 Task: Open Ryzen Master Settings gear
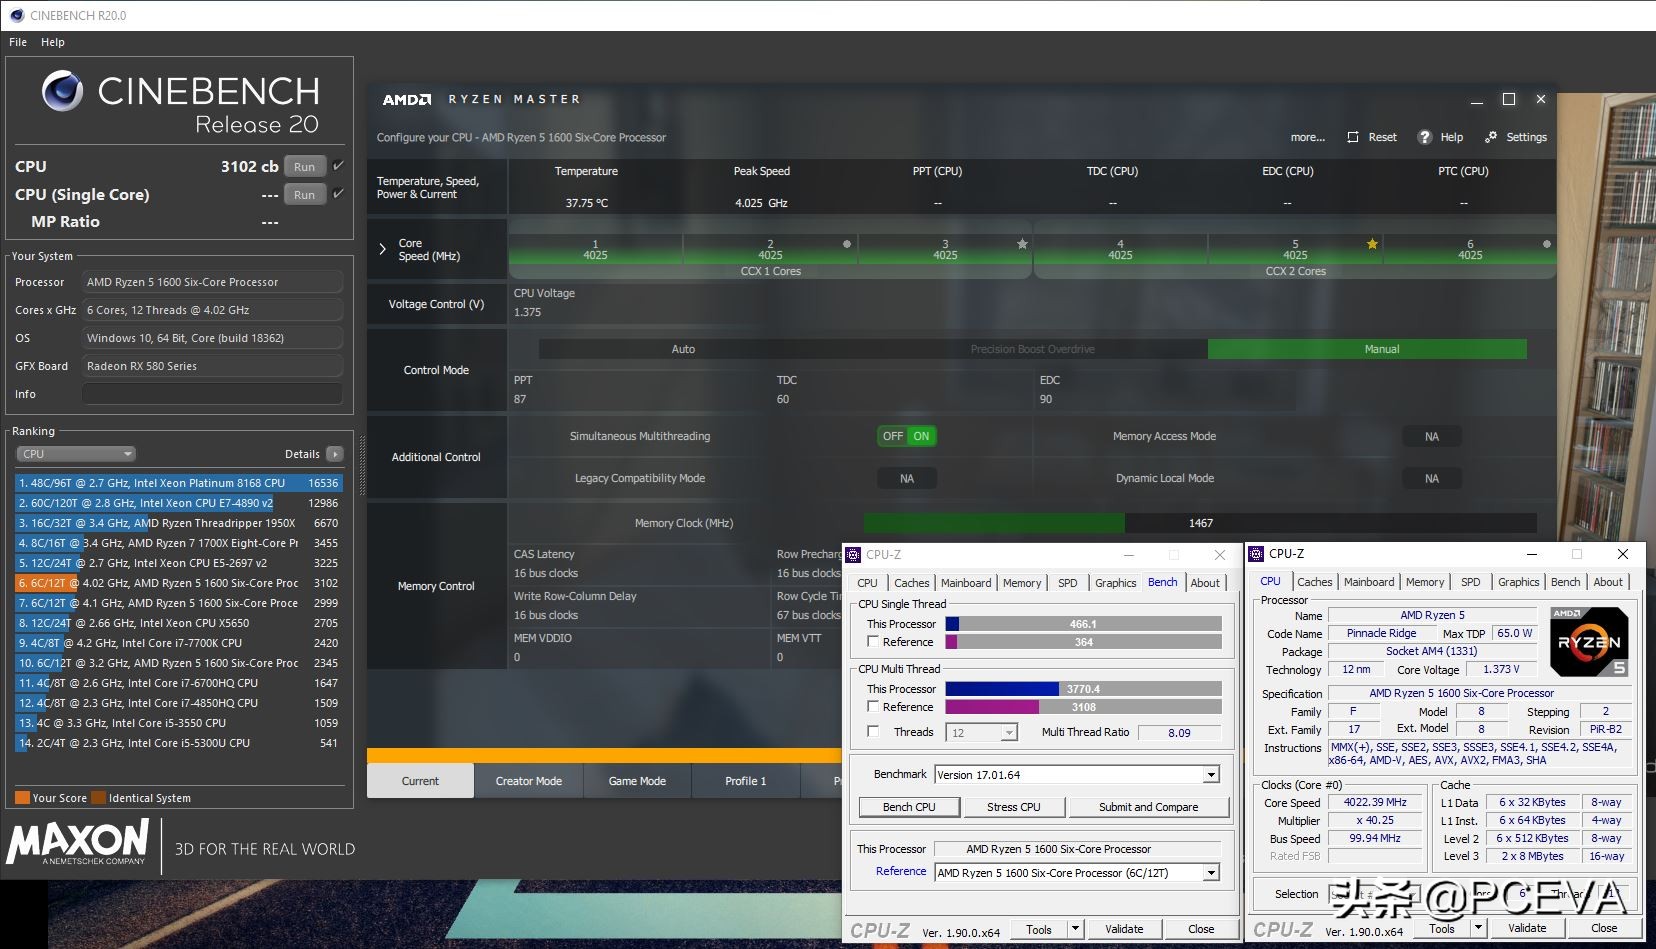point(1491,137)
